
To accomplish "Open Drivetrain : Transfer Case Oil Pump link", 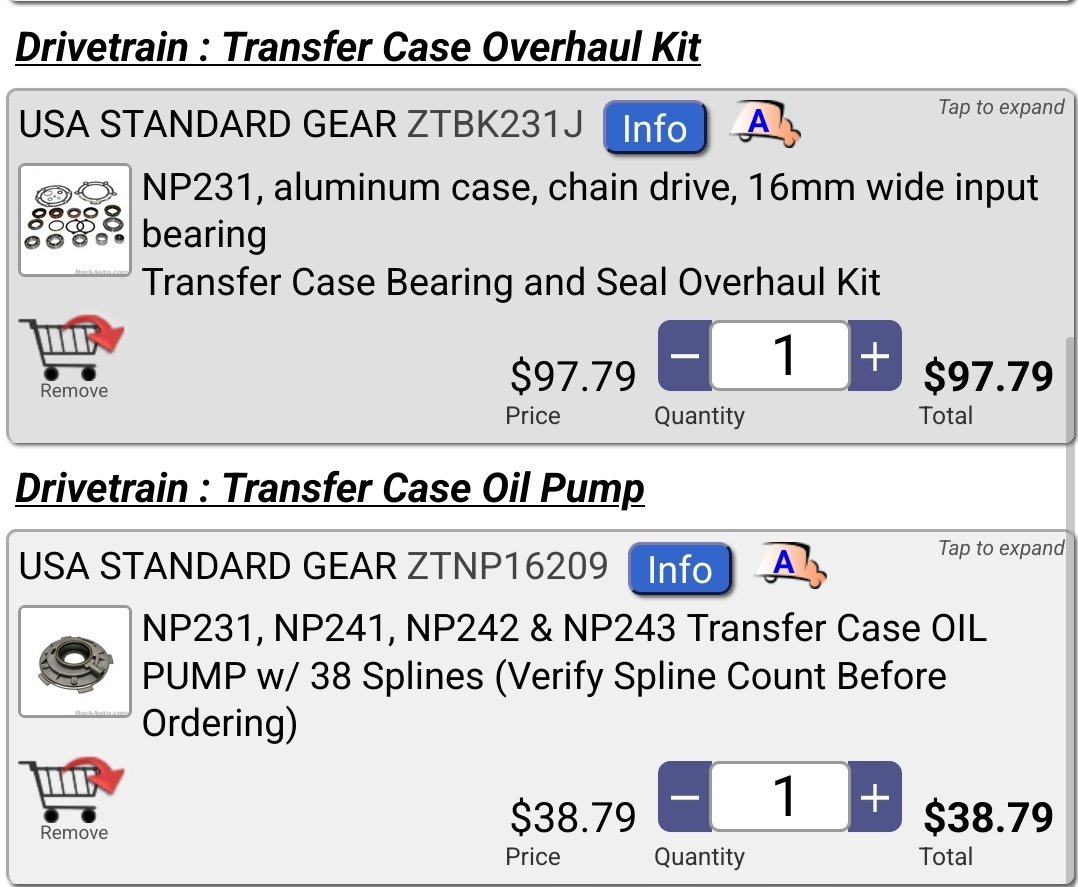I will point(330,488).
